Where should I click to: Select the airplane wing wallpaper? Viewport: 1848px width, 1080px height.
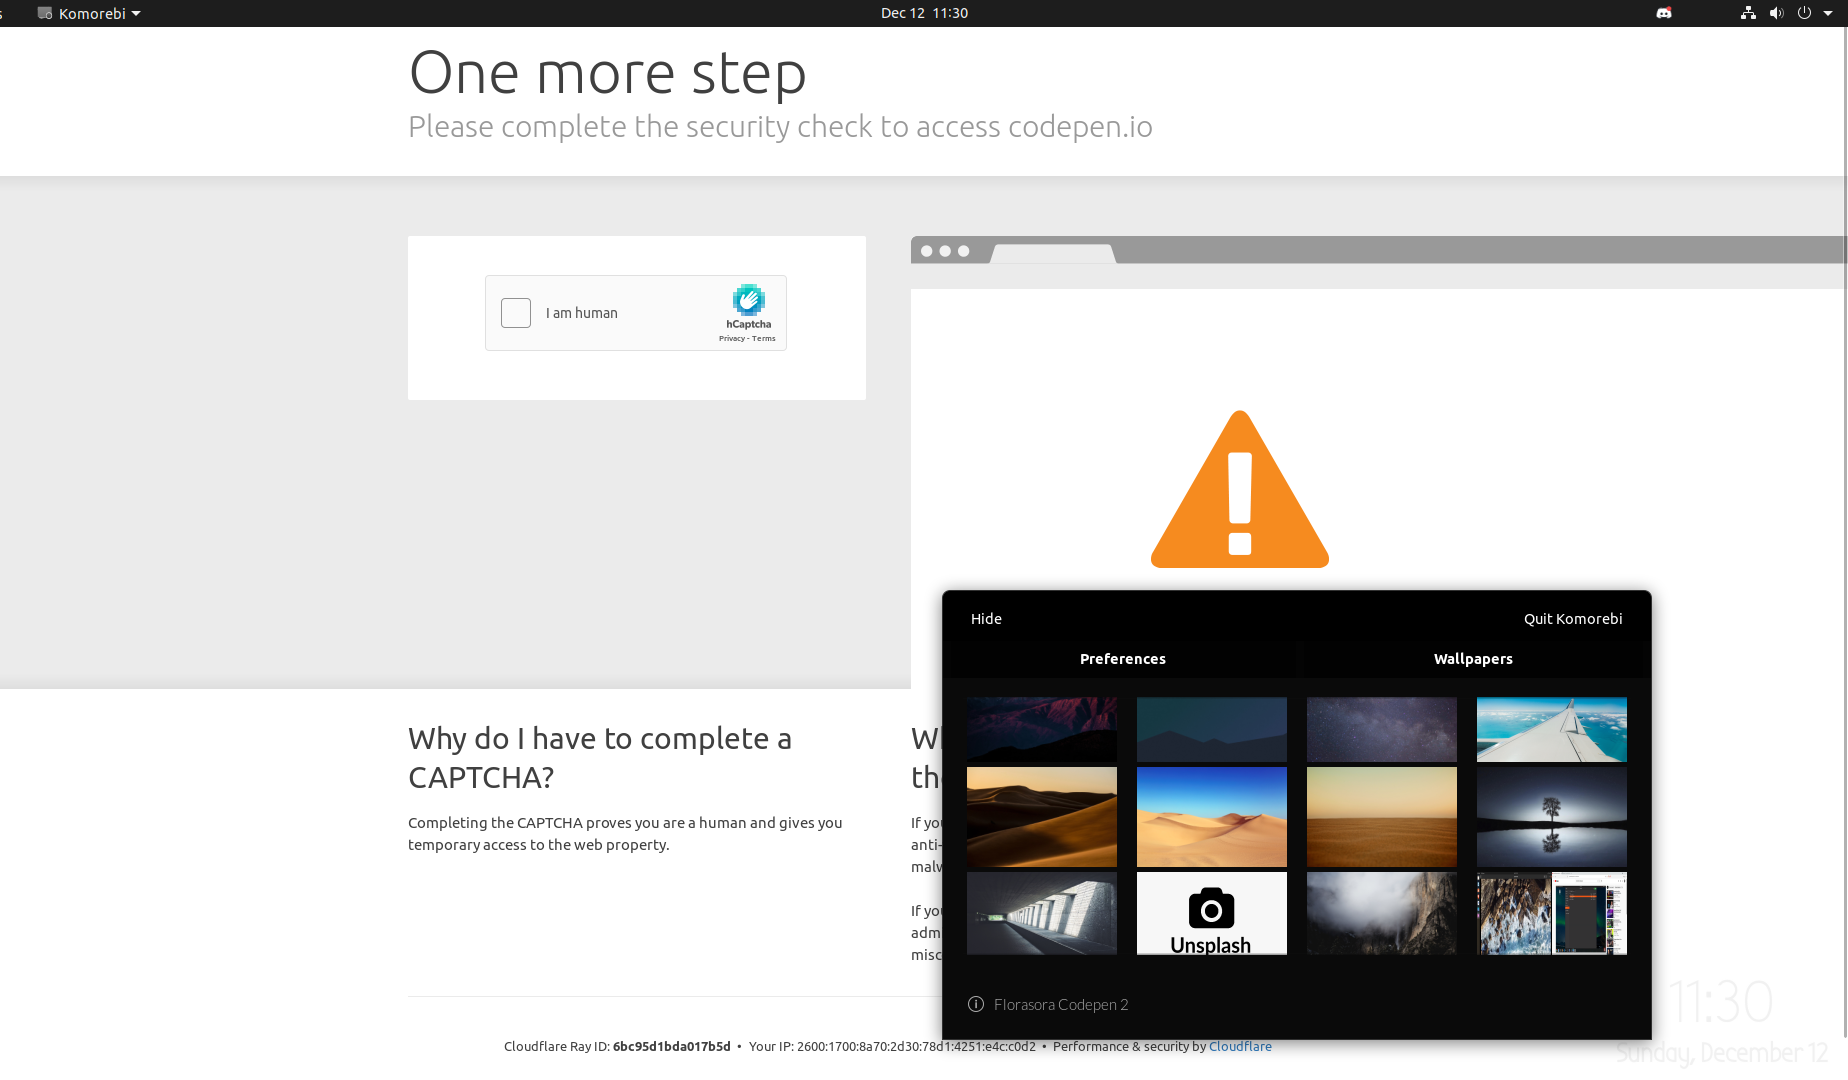click(x=1552, y=729)
